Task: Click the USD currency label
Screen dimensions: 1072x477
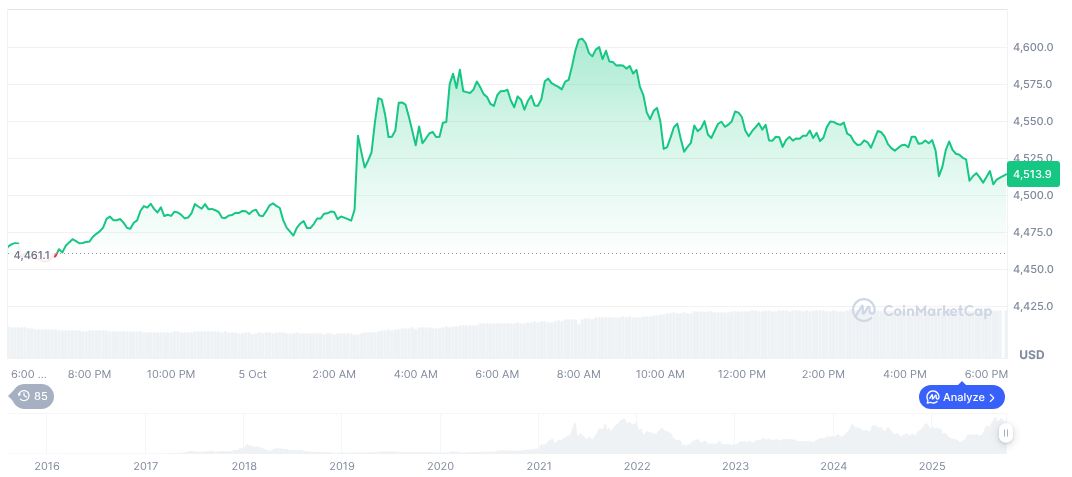Action: (x=1031, y=355)
